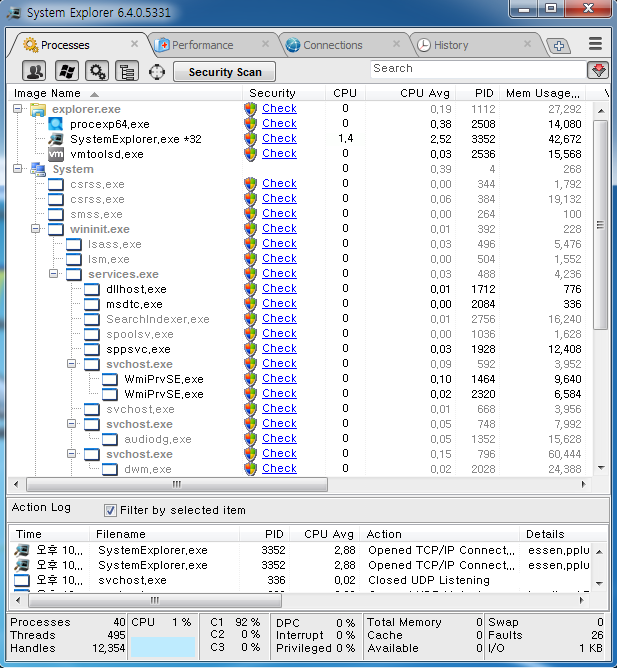The height and width of the screenshot is (668, 617).
Task: Click the process list vertical scrollbar thumb
Action: tap(600, 225)
